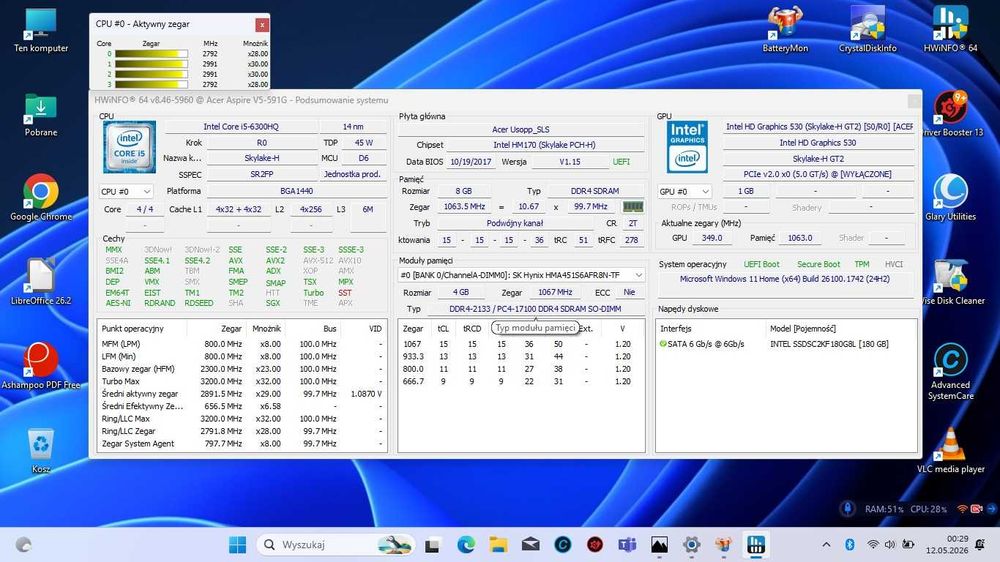Click the Windows 11 Home build text
Viewport: 1000px width, 562px height.
(784, 279)
